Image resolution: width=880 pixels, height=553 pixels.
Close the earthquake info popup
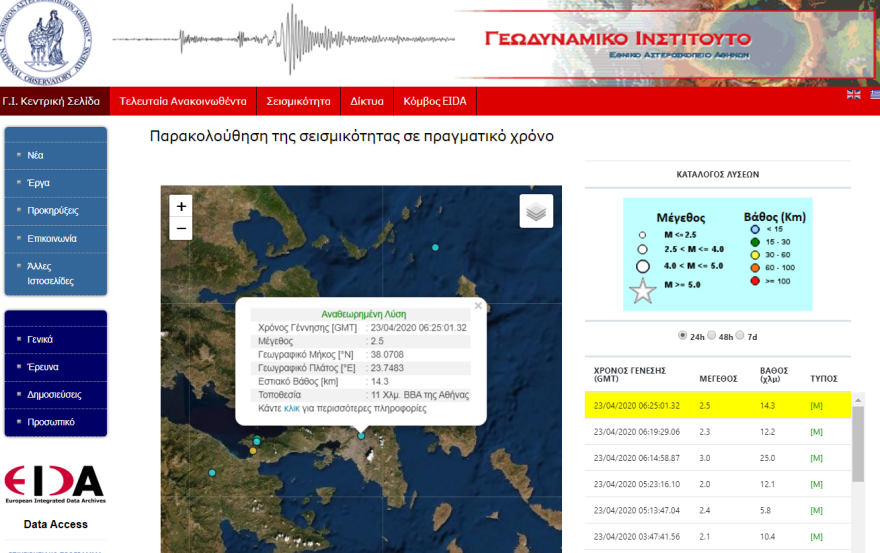(x=478, y=306)
